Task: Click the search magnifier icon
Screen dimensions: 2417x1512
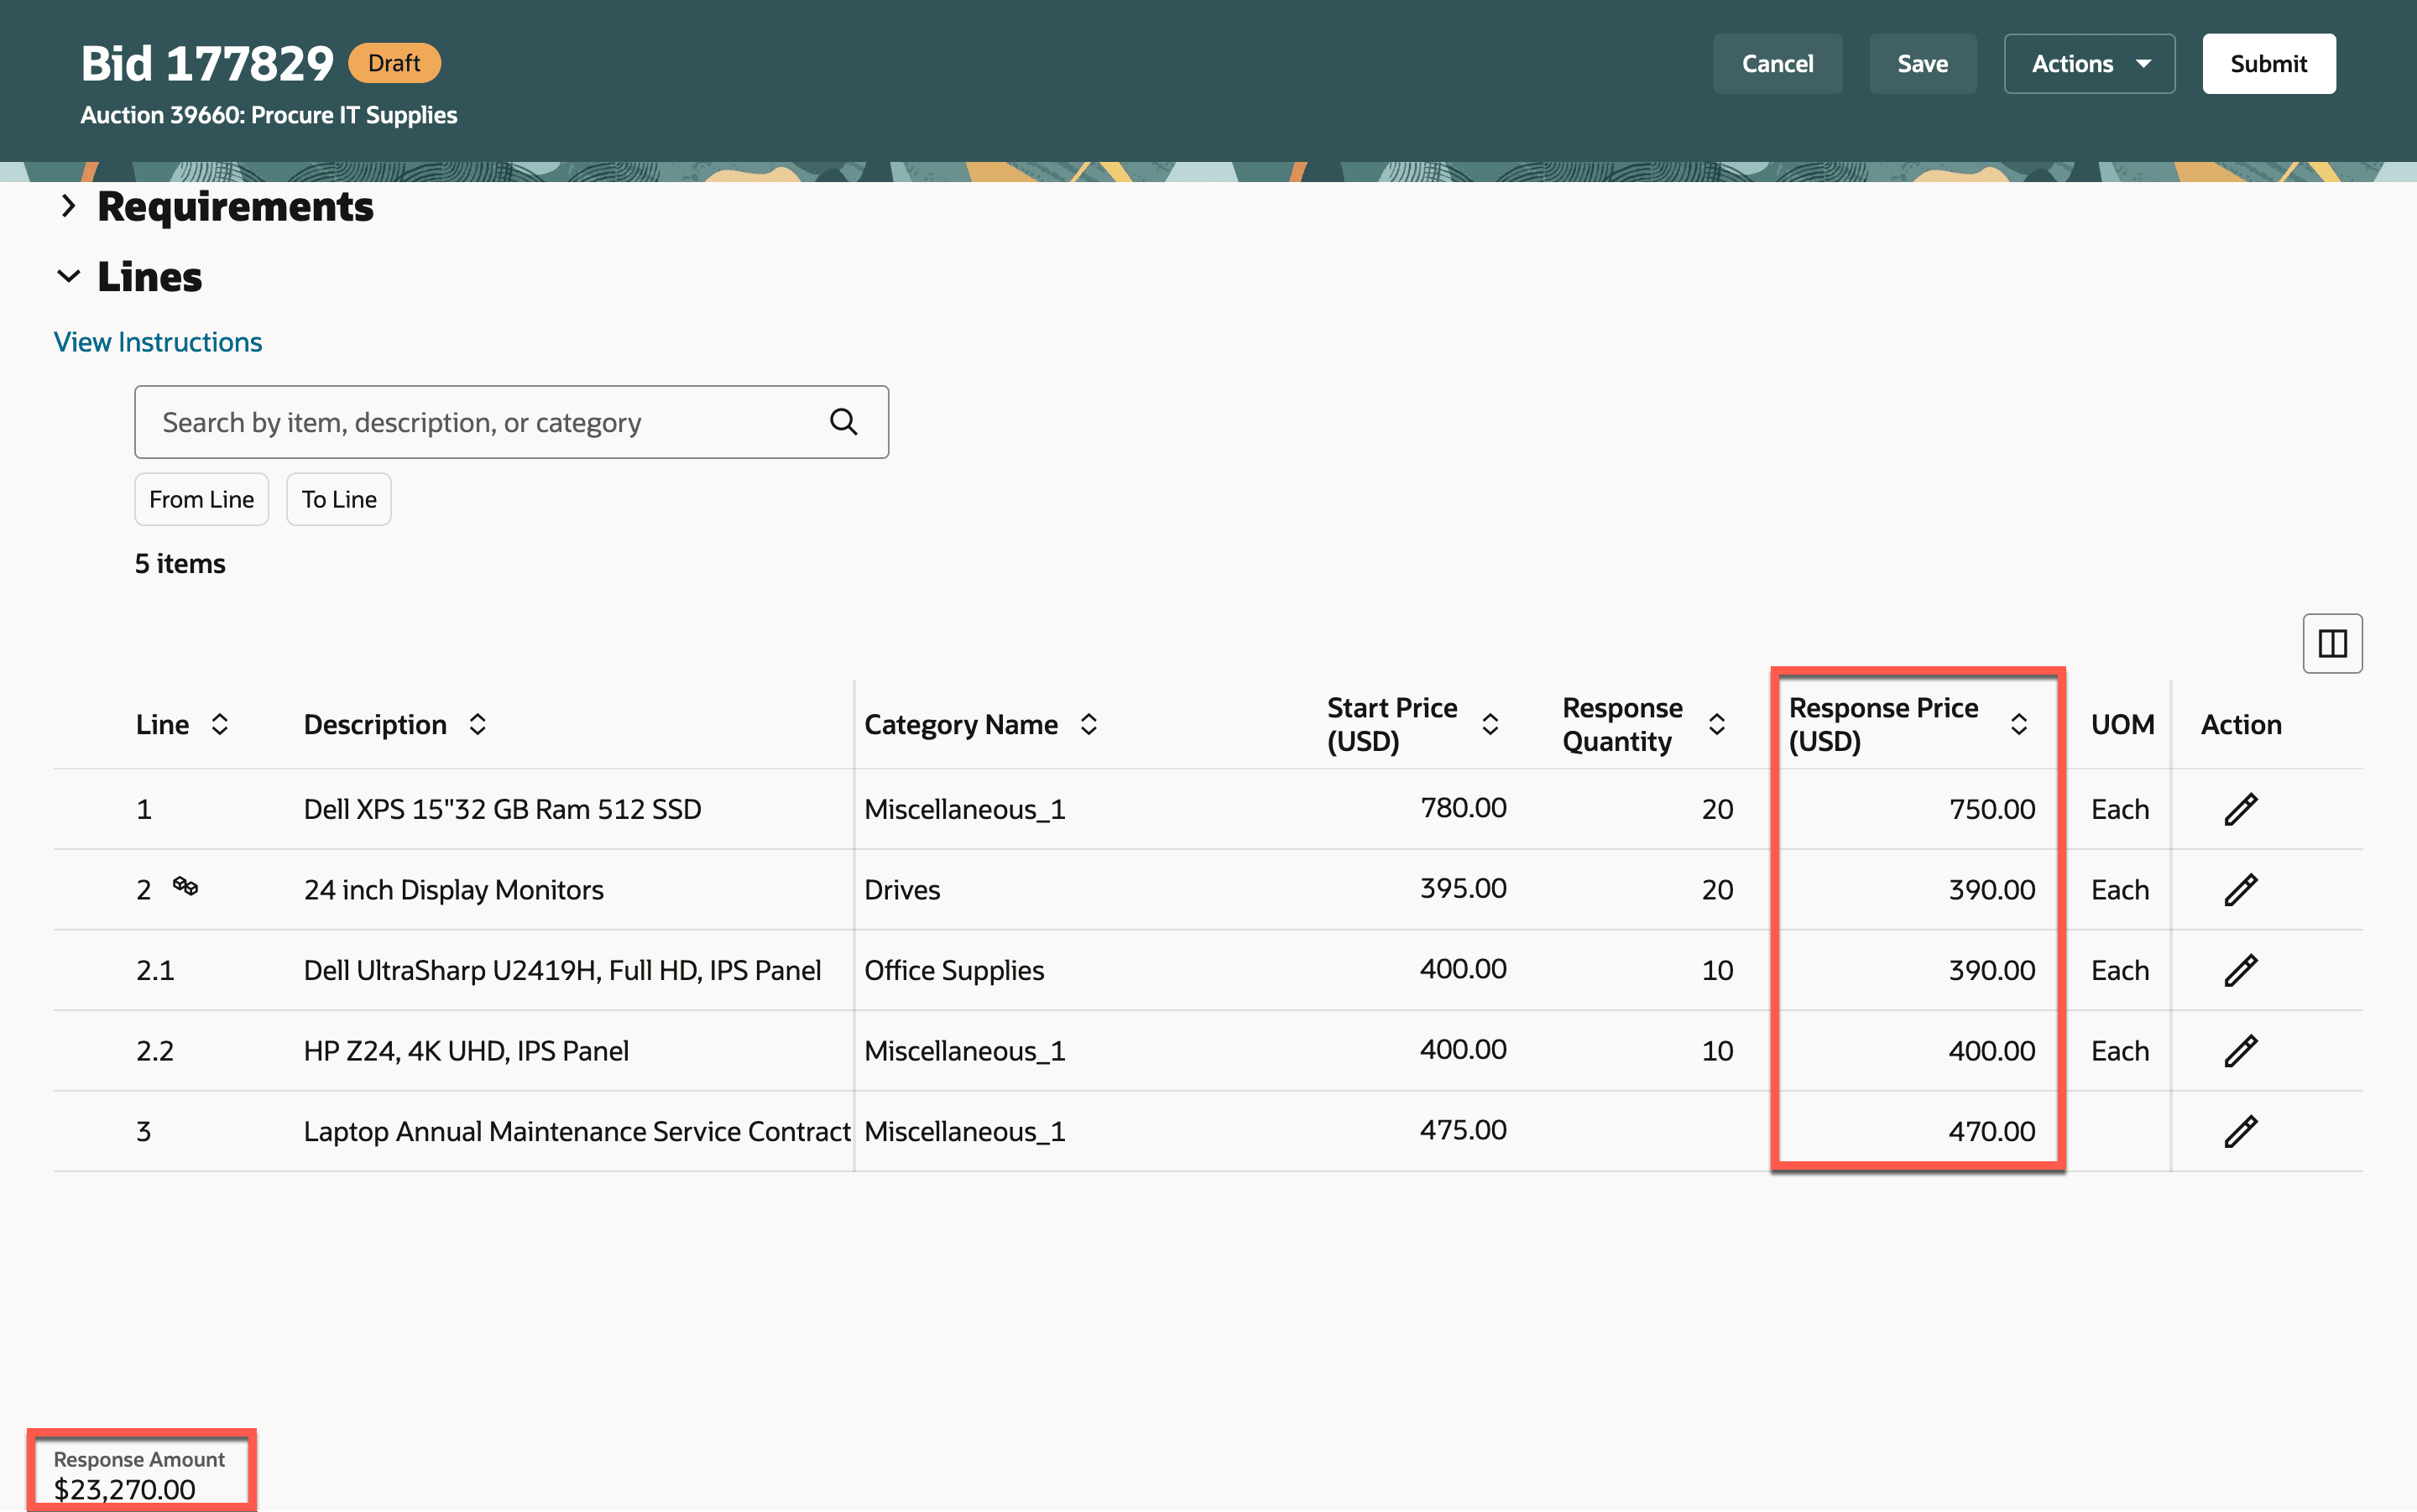Action: click(x=843, y=422)
